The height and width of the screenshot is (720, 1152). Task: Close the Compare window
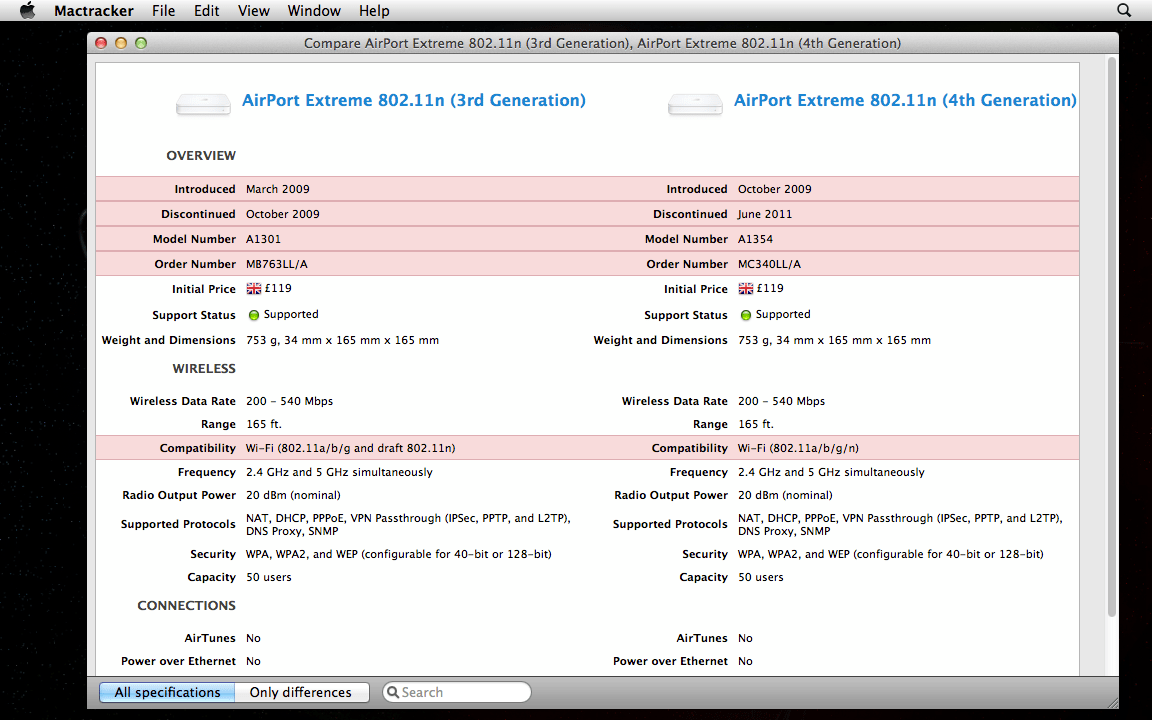point(101,43)
